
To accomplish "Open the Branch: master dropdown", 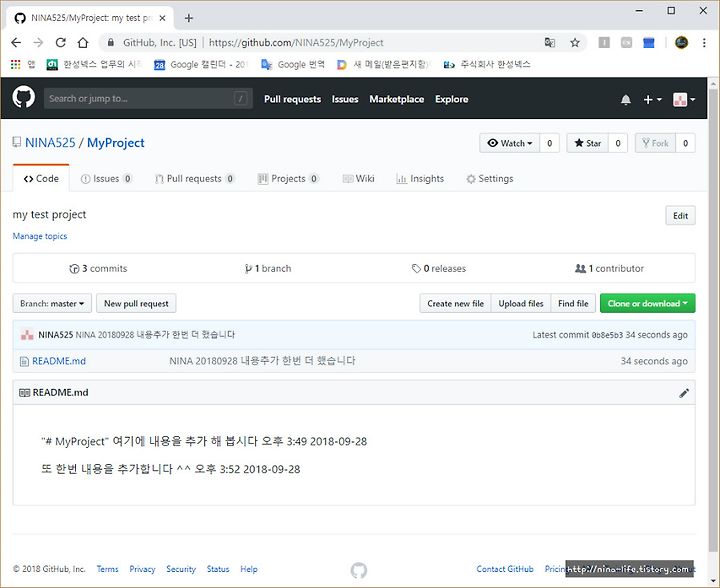I will [x=52, y=303].
